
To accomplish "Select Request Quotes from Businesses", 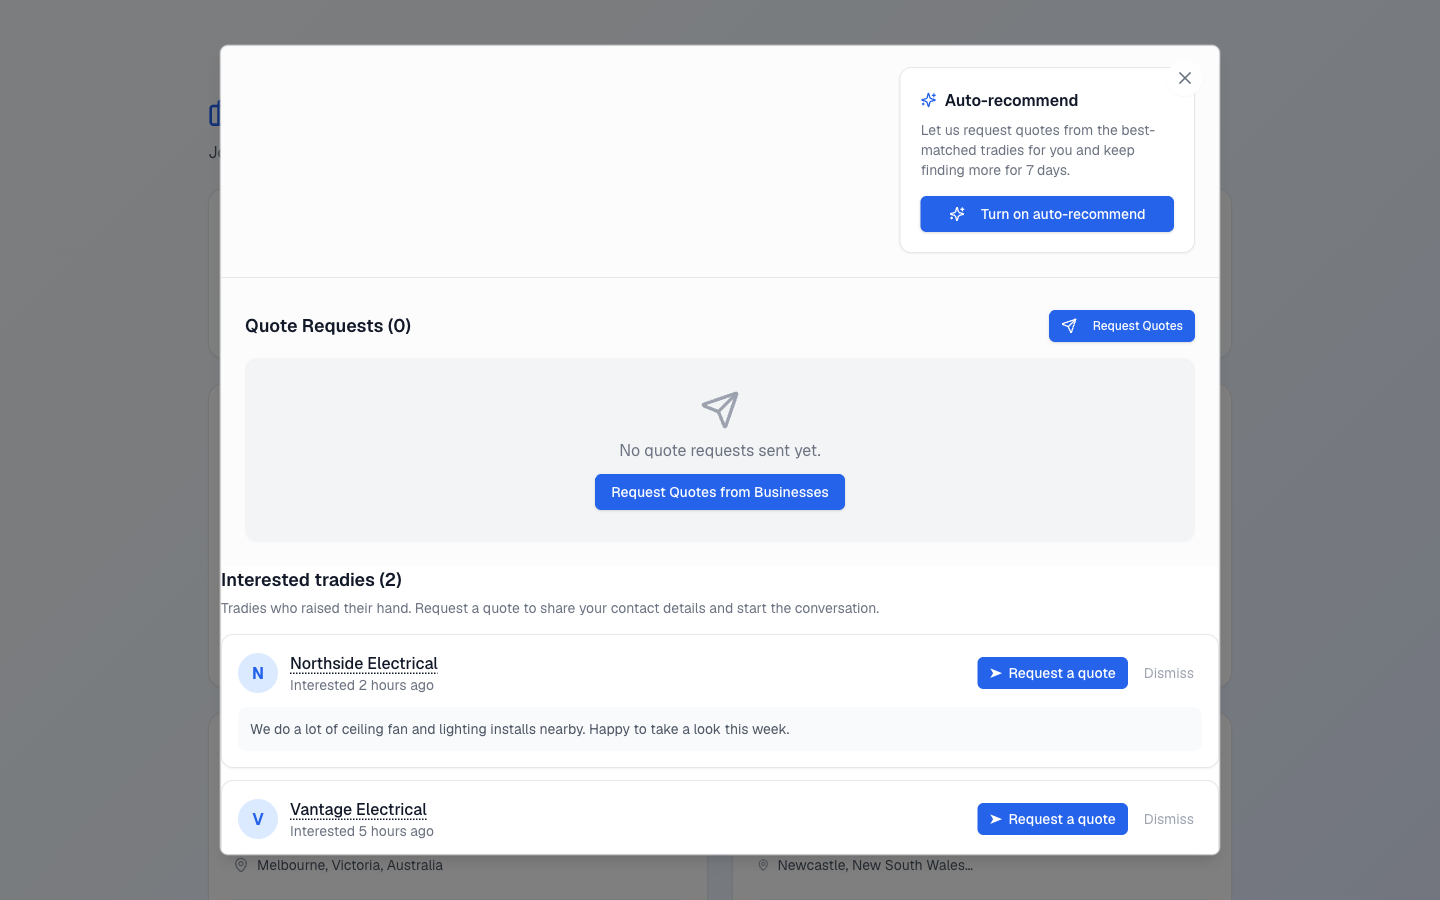I will click(720, 492).
